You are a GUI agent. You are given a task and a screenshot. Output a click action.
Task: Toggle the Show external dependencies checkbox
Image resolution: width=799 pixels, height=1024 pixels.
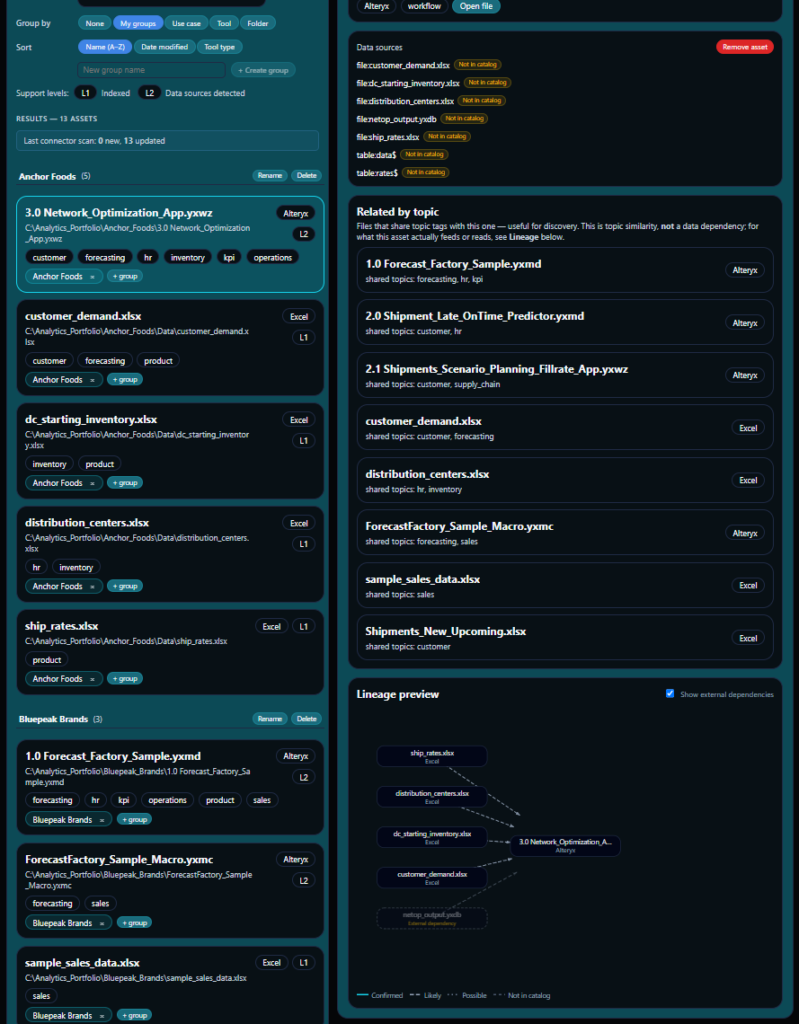[x=670, y=694]
